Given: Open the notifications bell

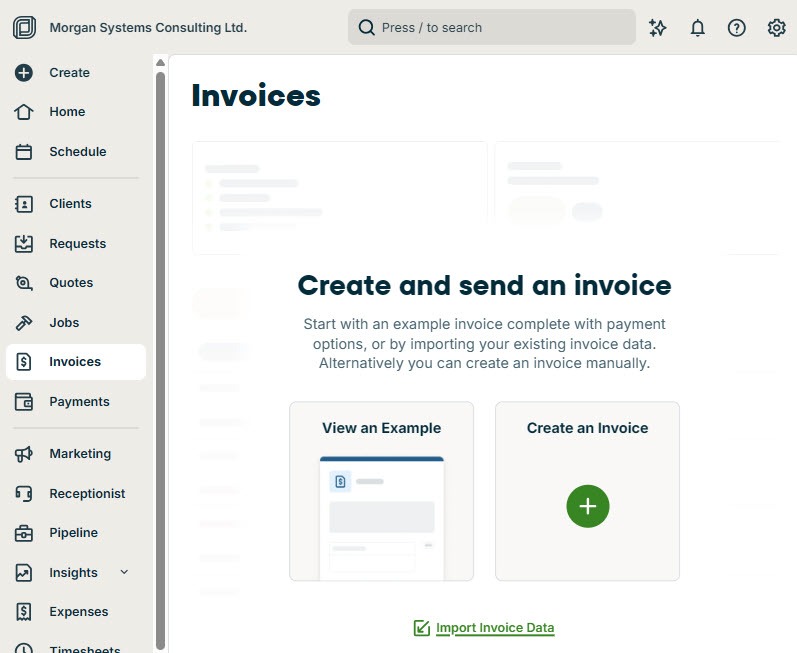Looking at the screenshot, I should tap(697, 27).
